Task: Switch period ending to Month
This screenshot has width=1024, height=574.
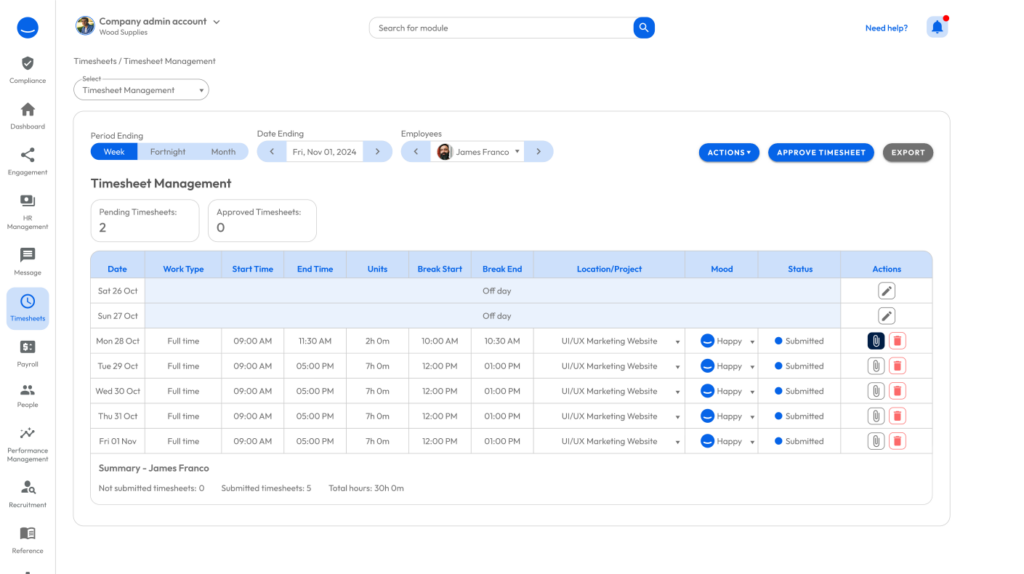Action: pos(223,152)
